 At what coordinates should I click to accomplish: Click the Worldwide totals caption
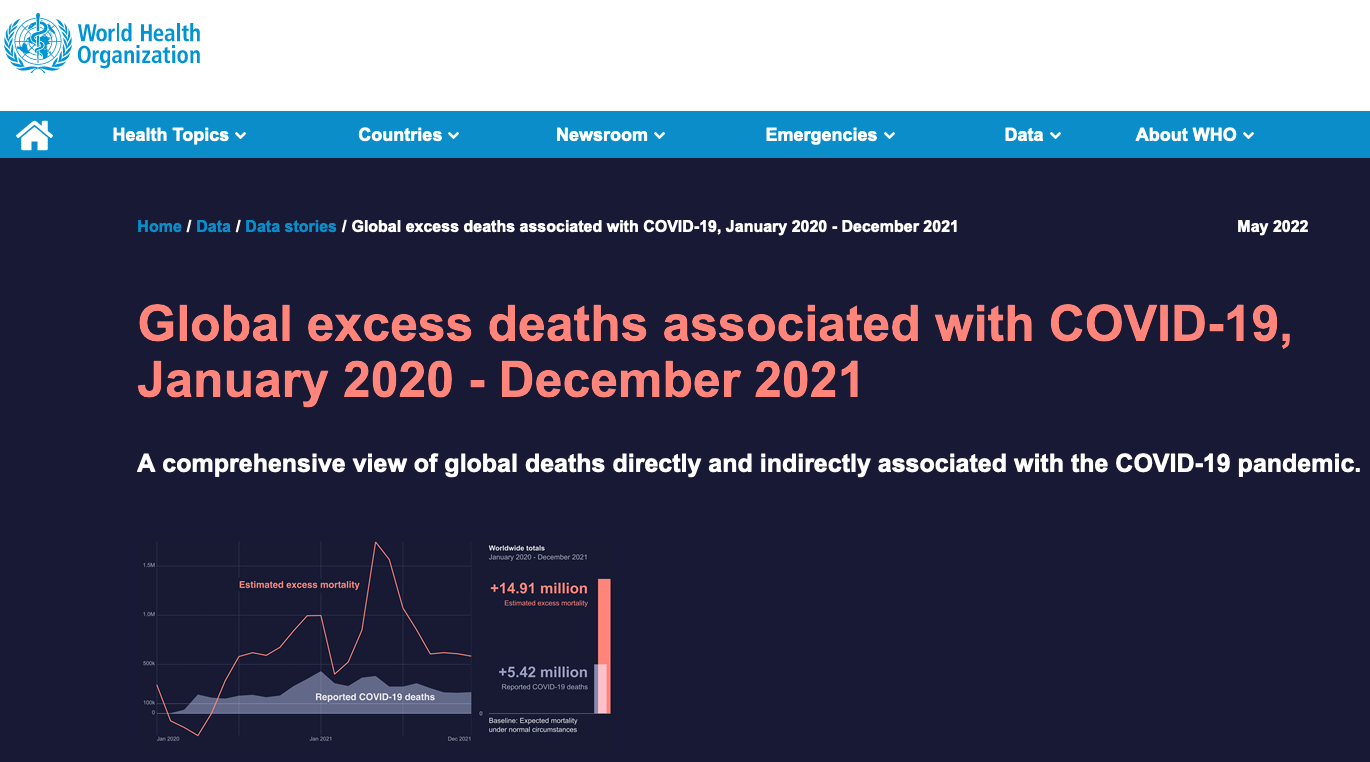coord(516,548)
